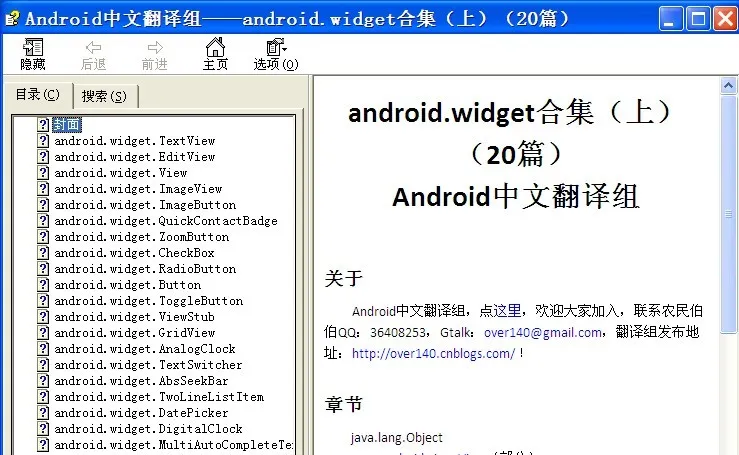Open android.widget.RadioButton topic

point(145,269)
